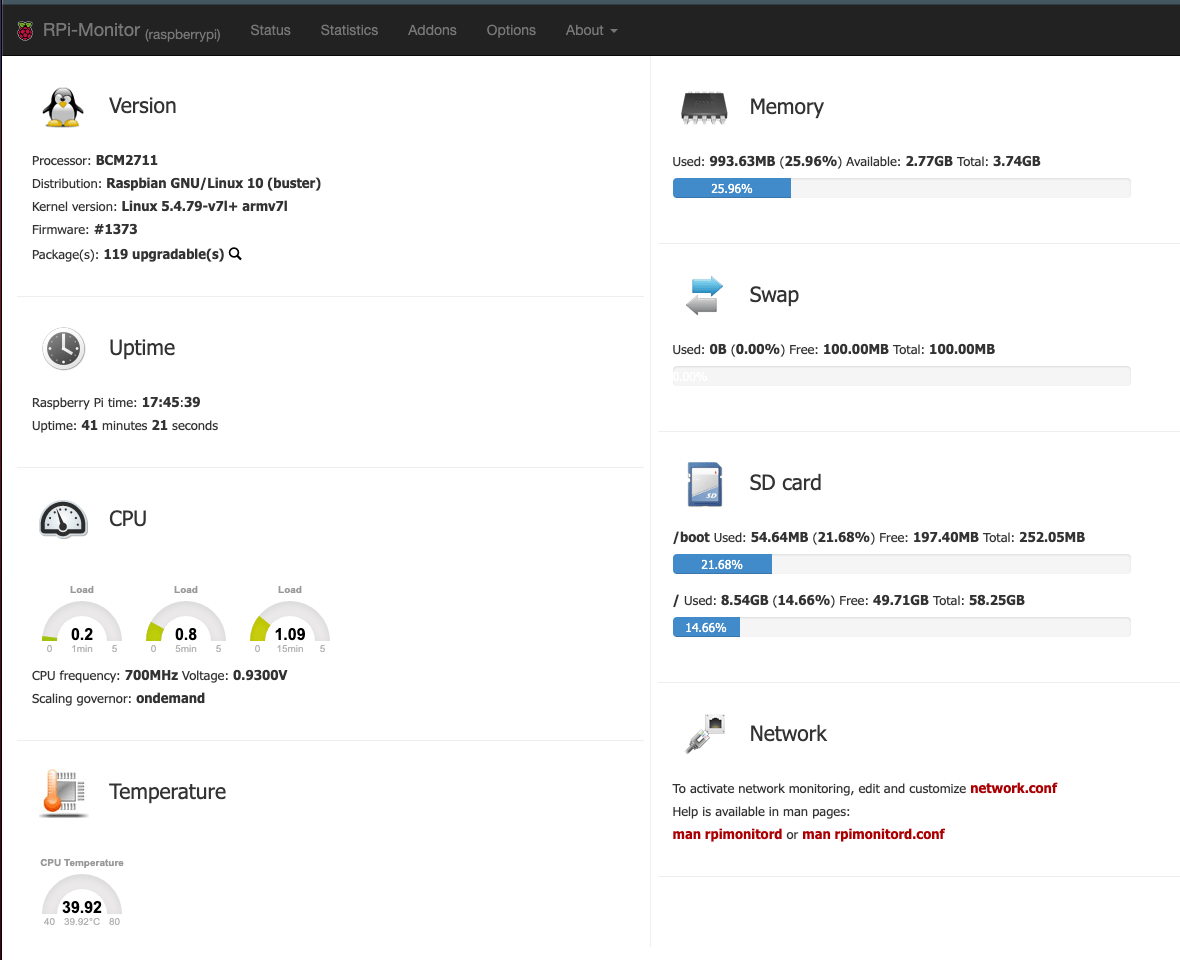Click the 119 upgradable(s) text
The width and height of the screenshot is (1180, 960).
coord(164,254)
